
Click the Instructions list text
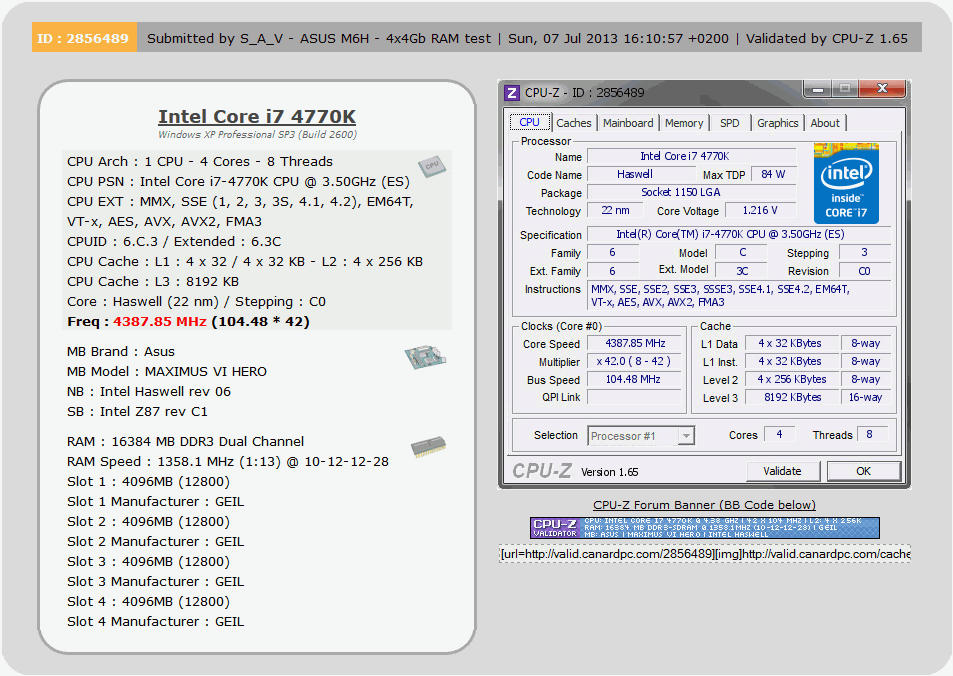click(740, 295)
